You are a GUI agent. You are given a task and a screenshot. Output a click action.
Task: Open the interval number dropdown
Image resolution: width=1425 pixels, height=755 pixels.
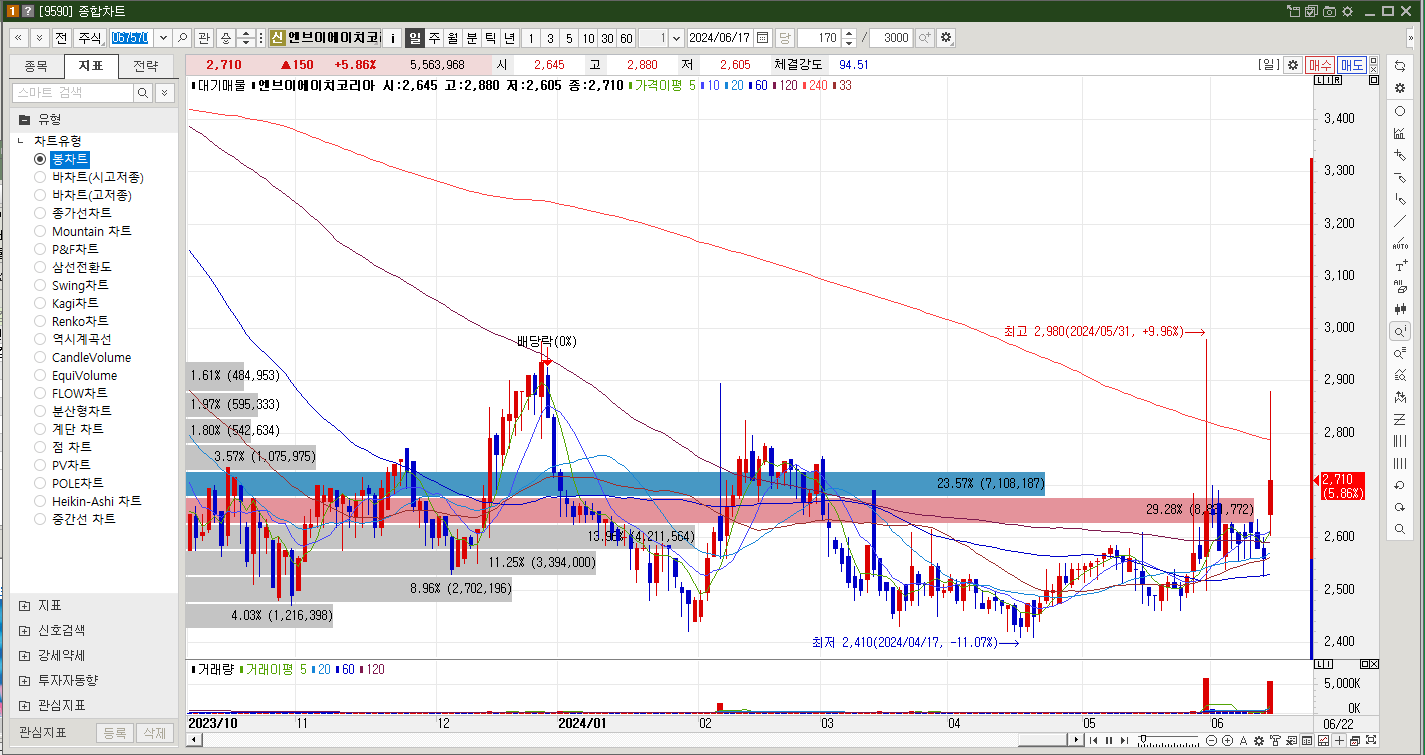(x=677, y=38)
